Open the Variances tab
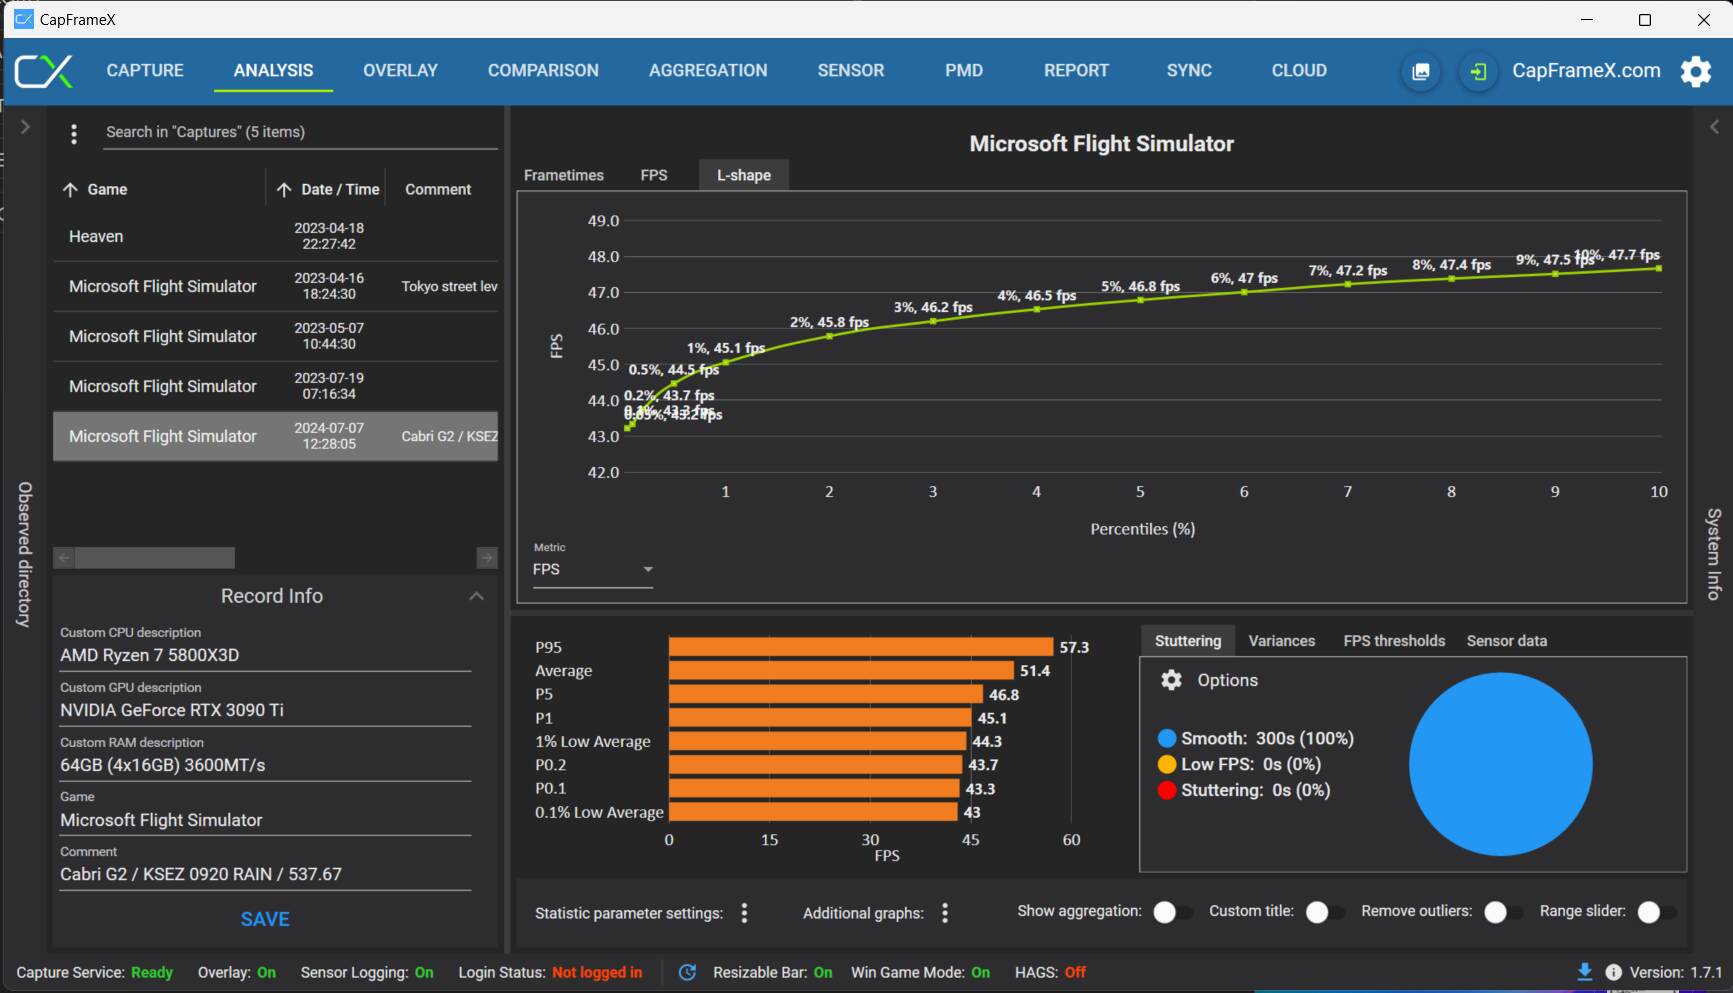This screenshot has height=993, width=1733. click(1281, 641)
